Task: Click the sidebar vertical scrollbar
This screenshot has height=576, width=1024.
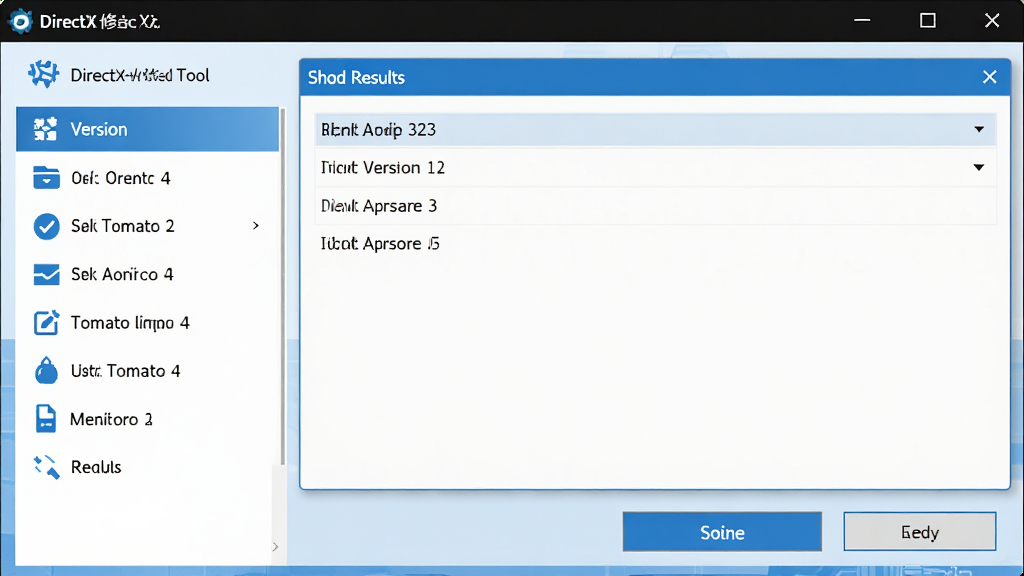Action: [283, 287]
